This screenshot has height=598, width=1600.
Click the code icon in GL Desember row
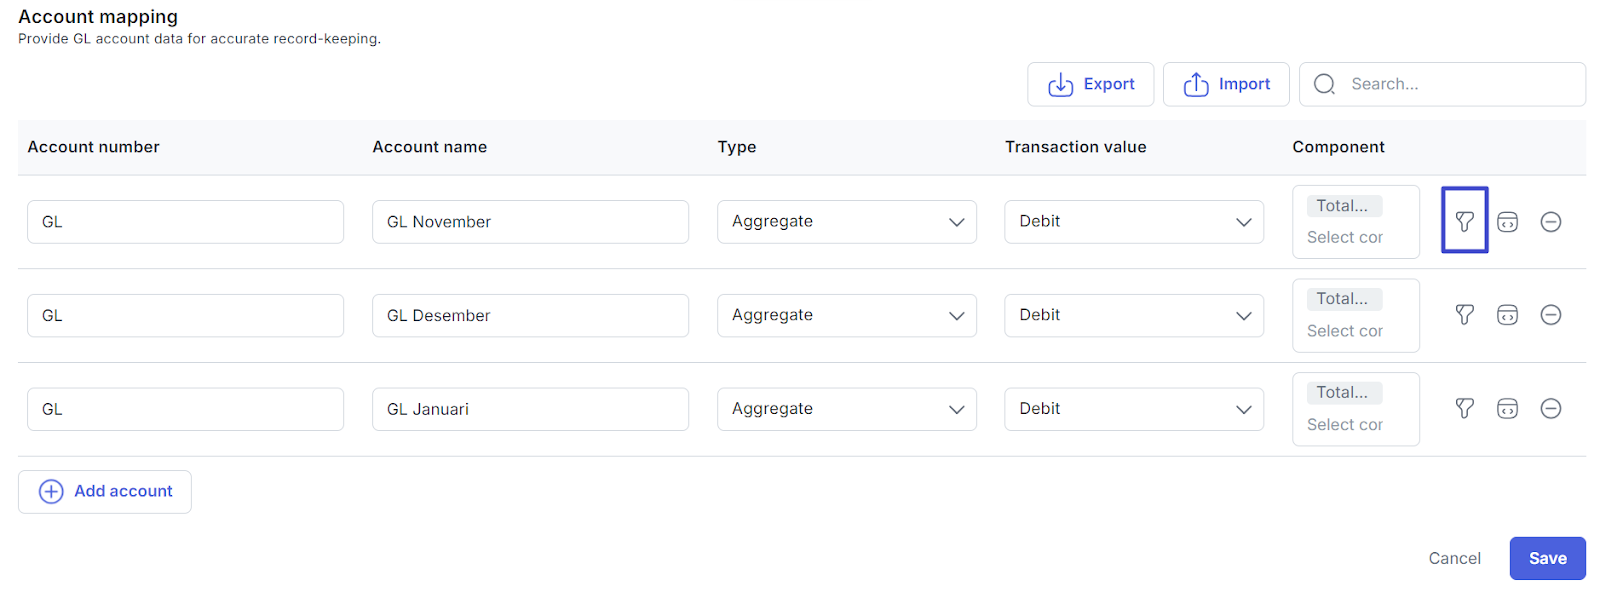[x=1507, y=315]
